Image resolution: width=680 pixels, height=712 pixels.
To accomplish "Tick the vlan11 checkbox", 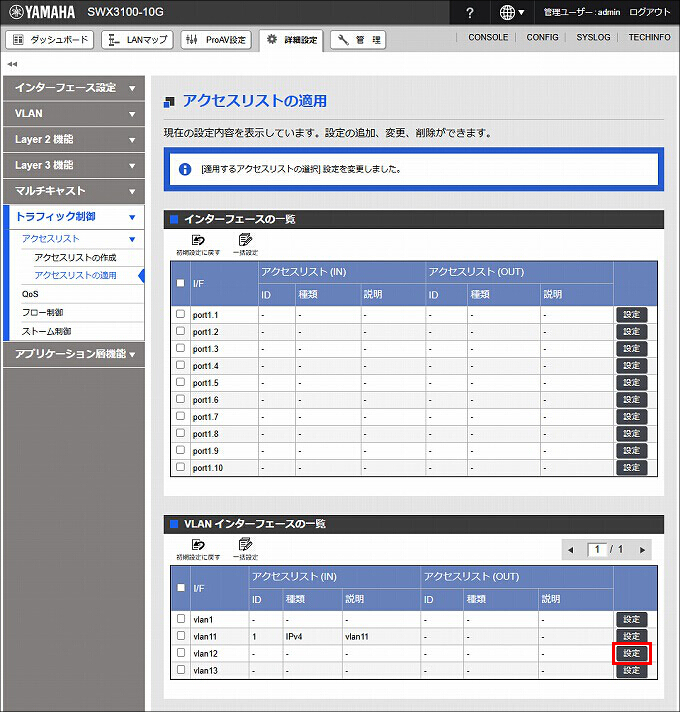I will pyautogui.click(x=180, y=636).
